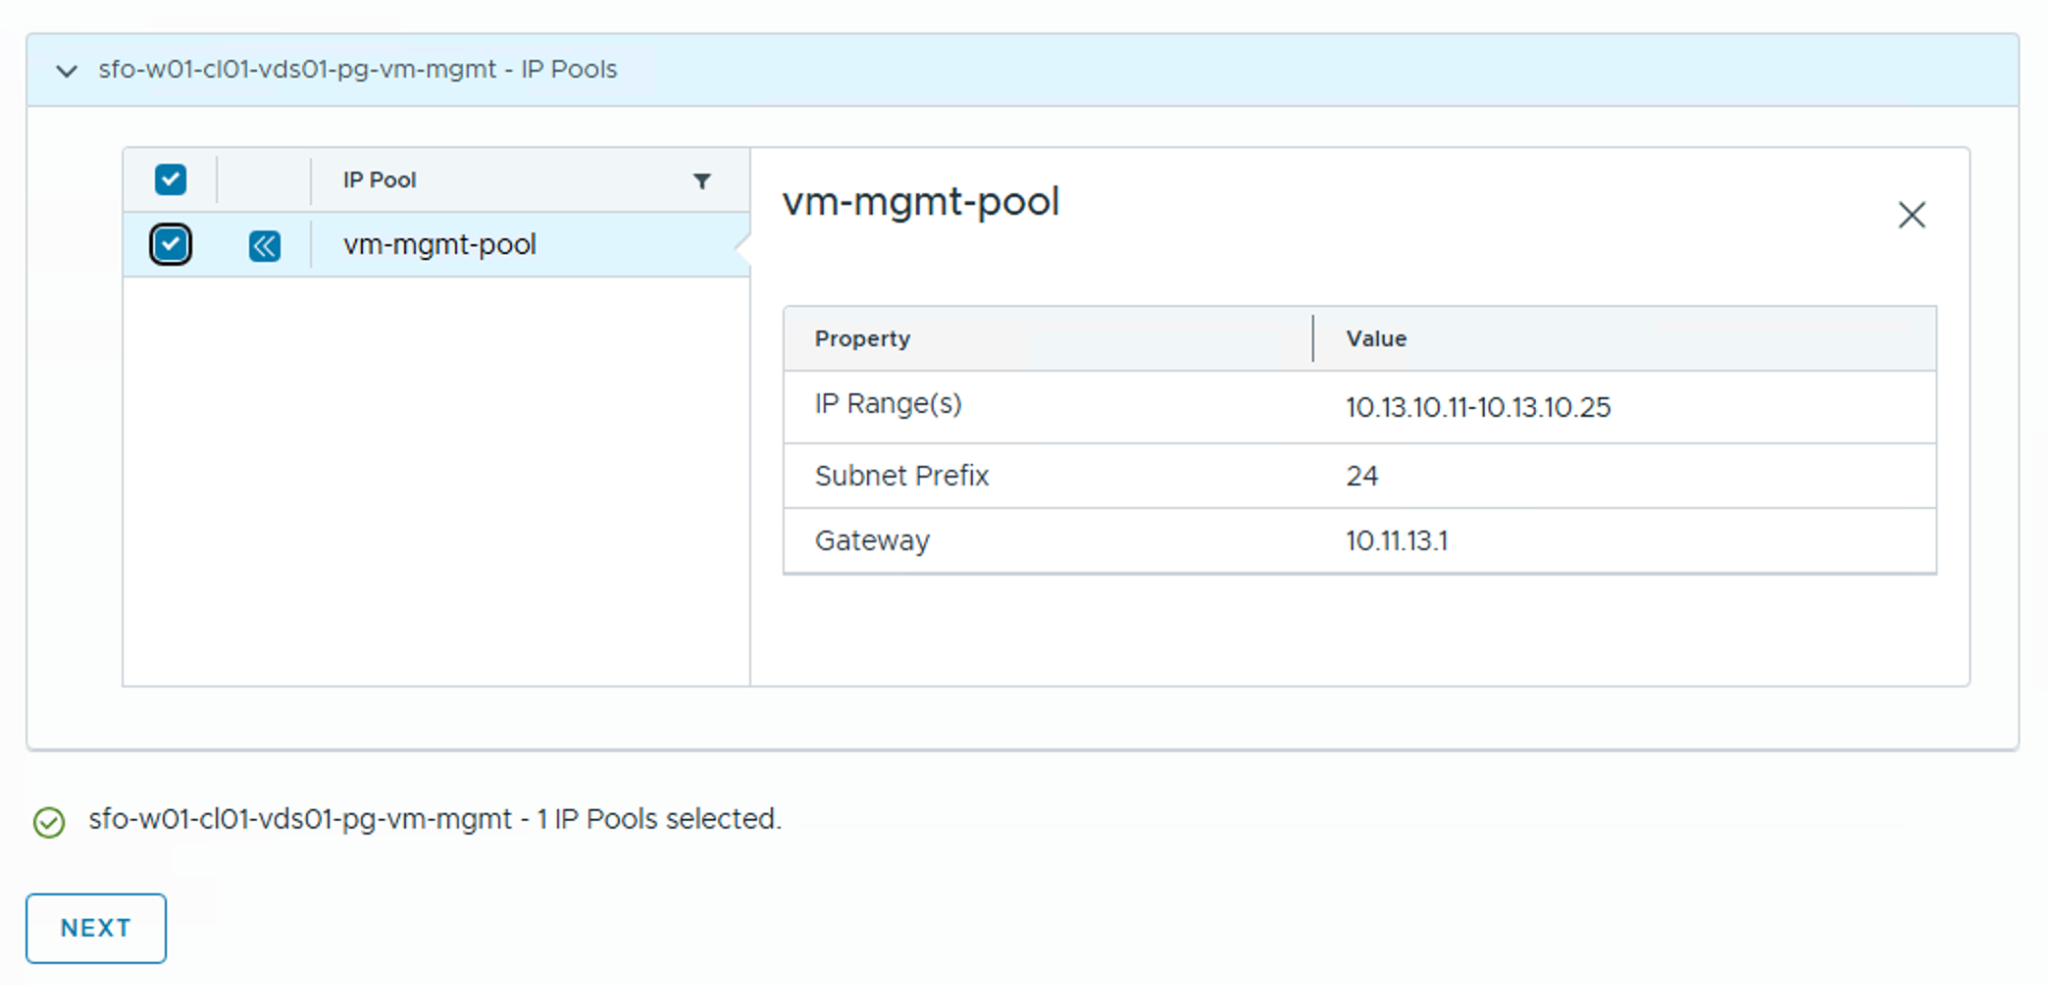The width and height of the screenshot is (2048, 985).
Task: Click the sfo-w01-cl01-vds01-pg-vm-mgmt IP Pools header title
Action: point(357,70)
